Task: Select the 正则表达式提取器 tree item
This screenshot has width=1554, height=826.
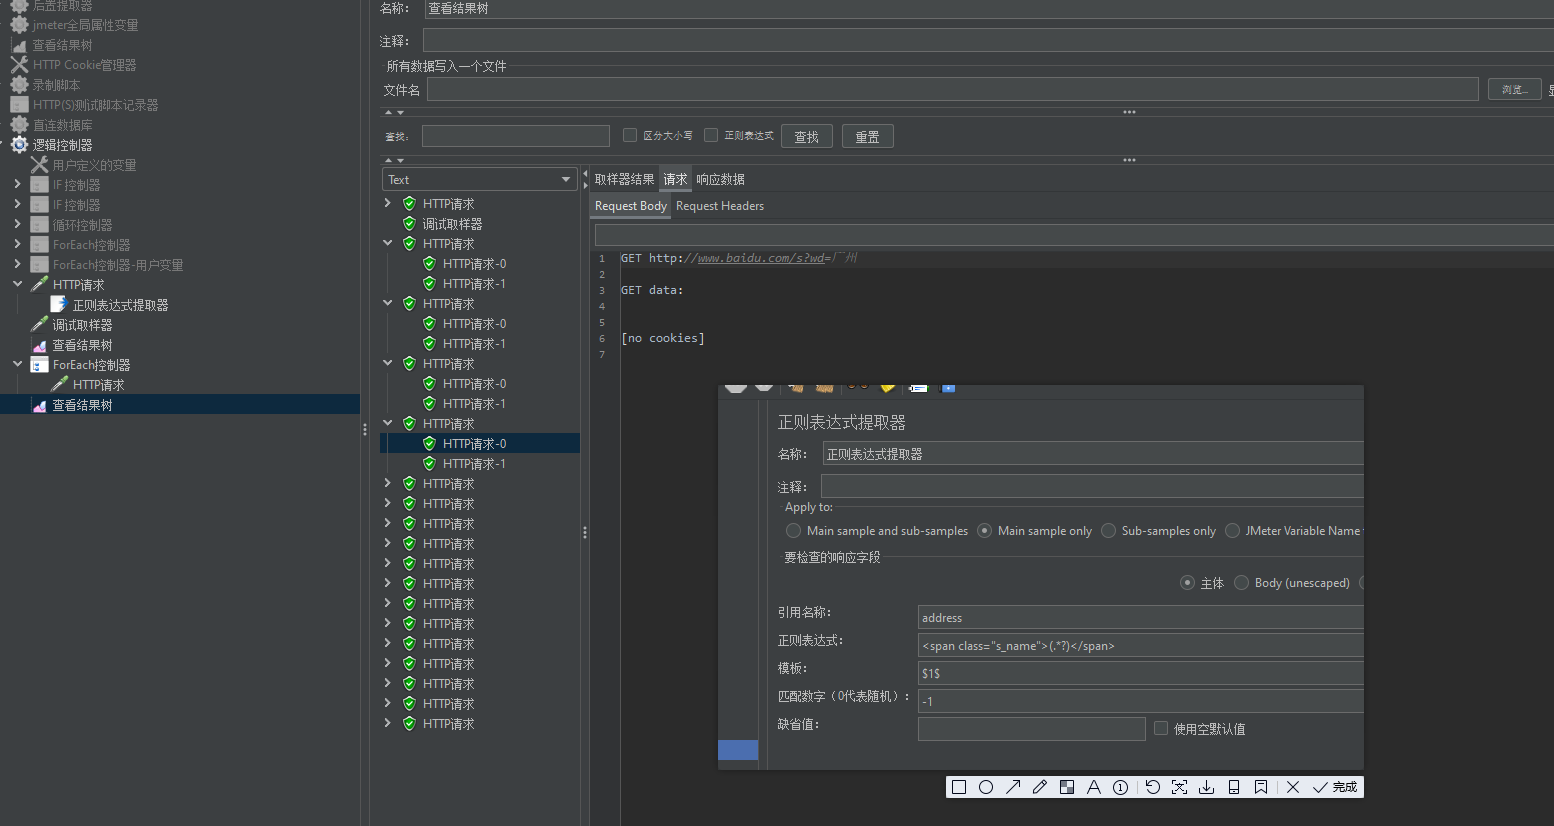Action: (120, 305)
